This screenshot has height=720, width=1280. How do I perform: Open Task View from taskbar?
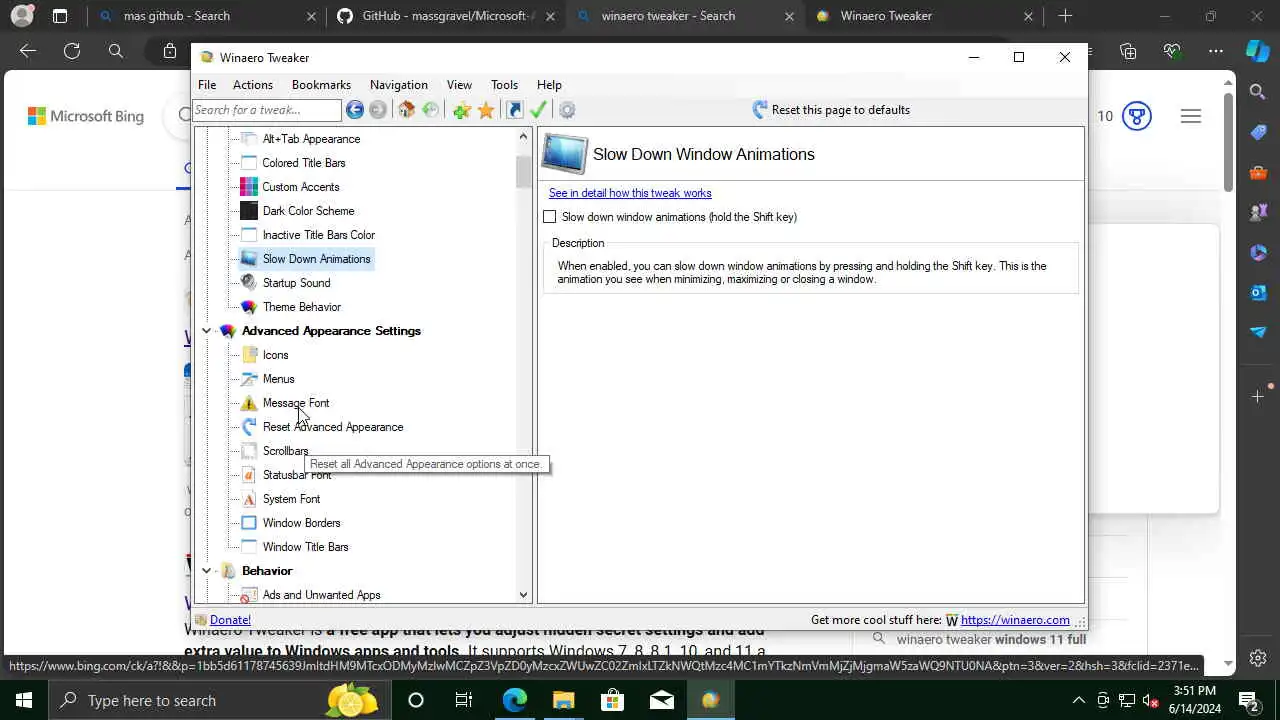point(464,700)
